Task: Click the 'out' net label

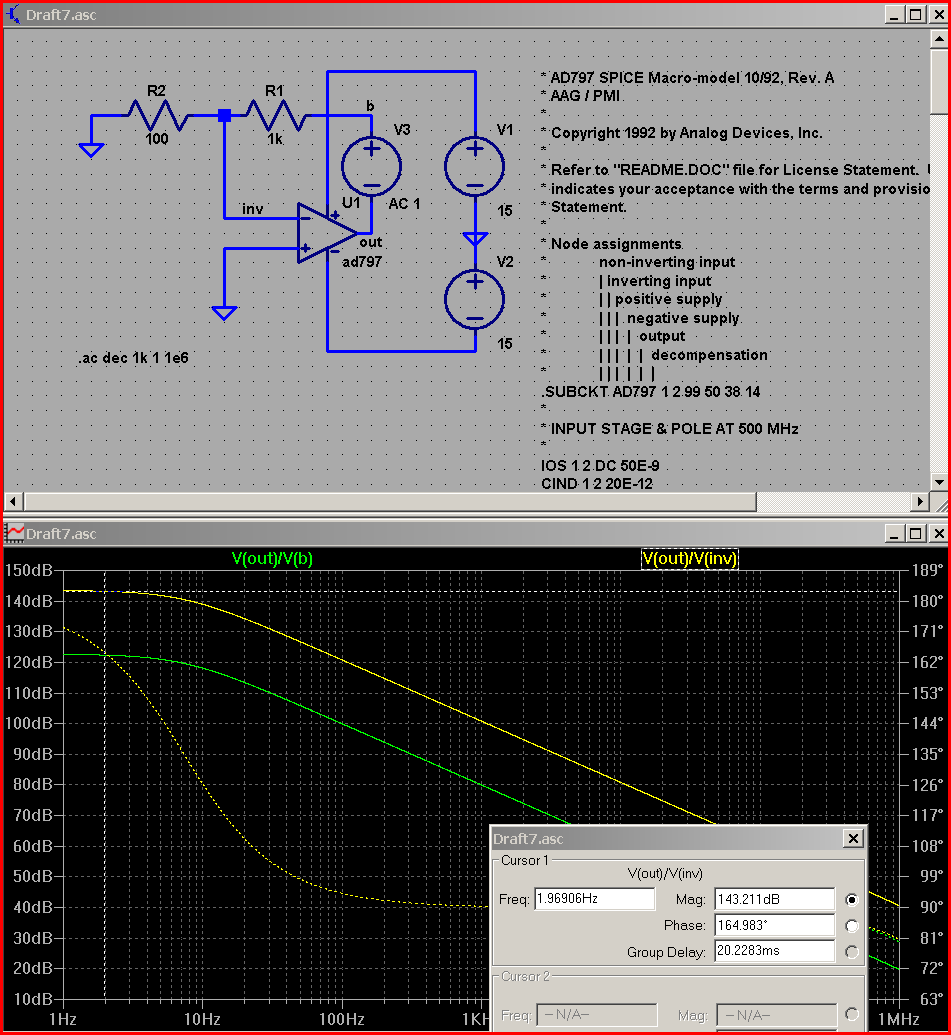Action: pos(371,242)
